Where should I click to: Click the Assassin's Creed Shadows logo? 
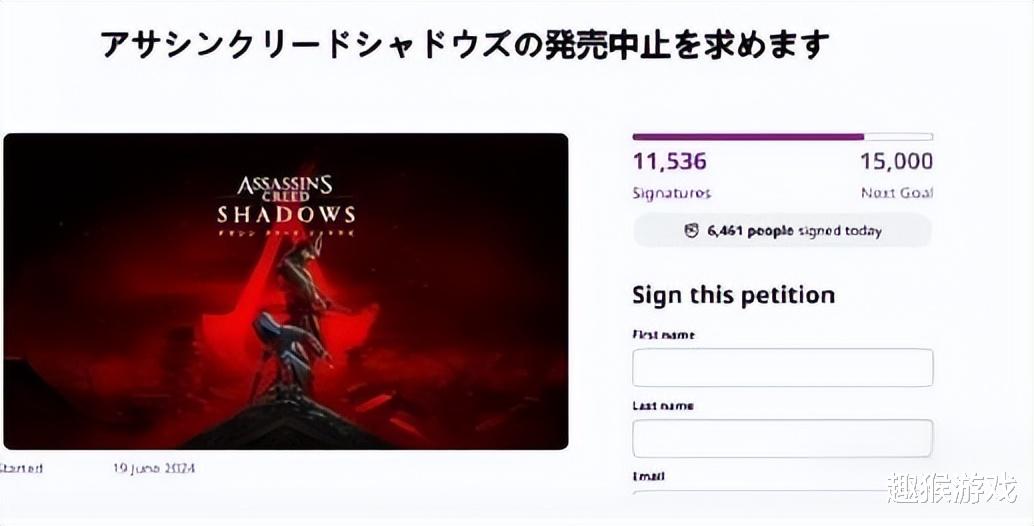(x=286, y=202)
